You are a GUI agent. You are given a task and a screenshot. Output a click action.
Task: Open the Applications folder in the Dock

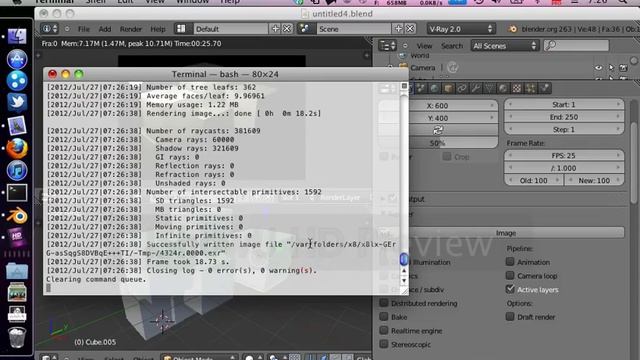click(x=17, y=270)
